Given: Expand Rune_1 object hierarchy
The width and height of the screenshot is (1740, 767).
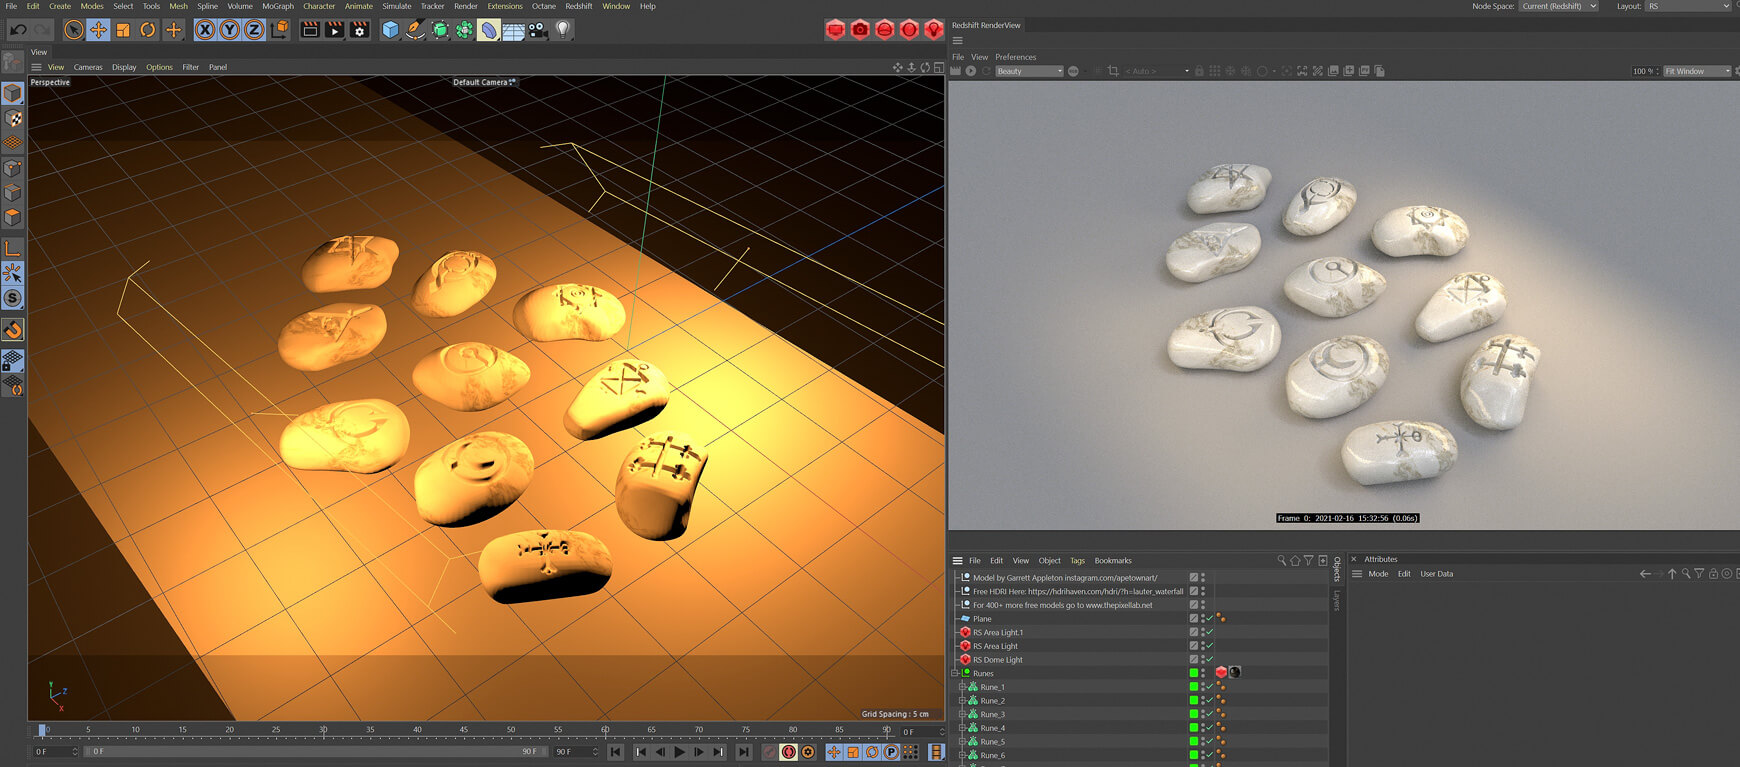Looking at the screenshot, I should (962, 687).
